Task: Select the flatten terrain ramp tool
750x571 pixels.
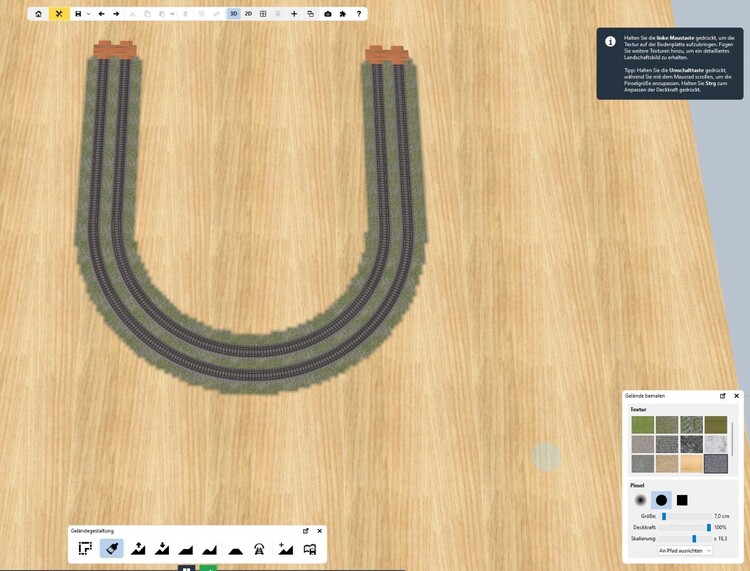Action: point(186,549)
